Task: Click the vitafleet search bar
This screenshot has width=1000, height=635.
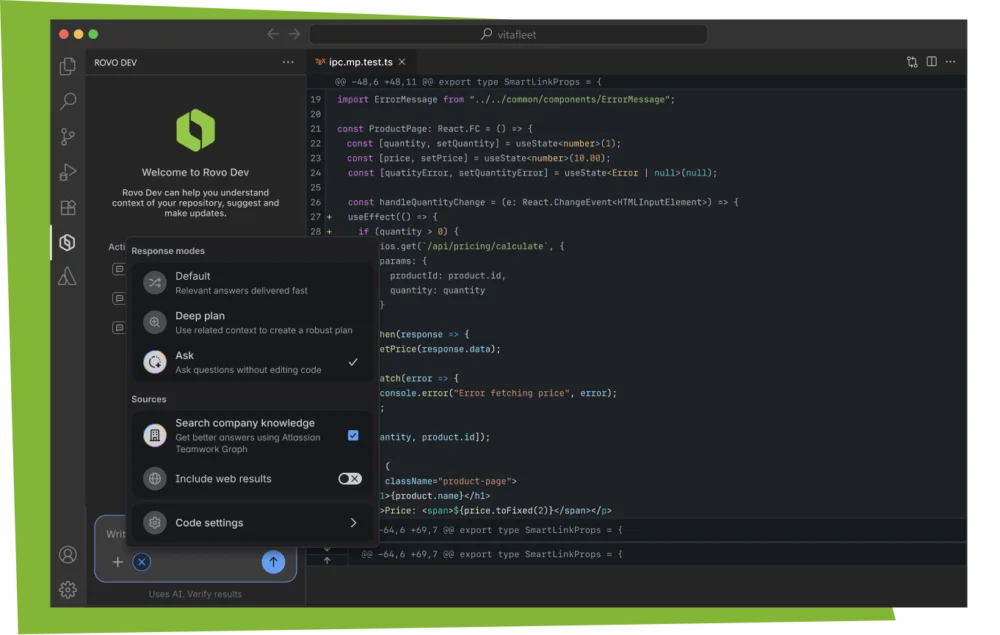Action: (508, 34)
